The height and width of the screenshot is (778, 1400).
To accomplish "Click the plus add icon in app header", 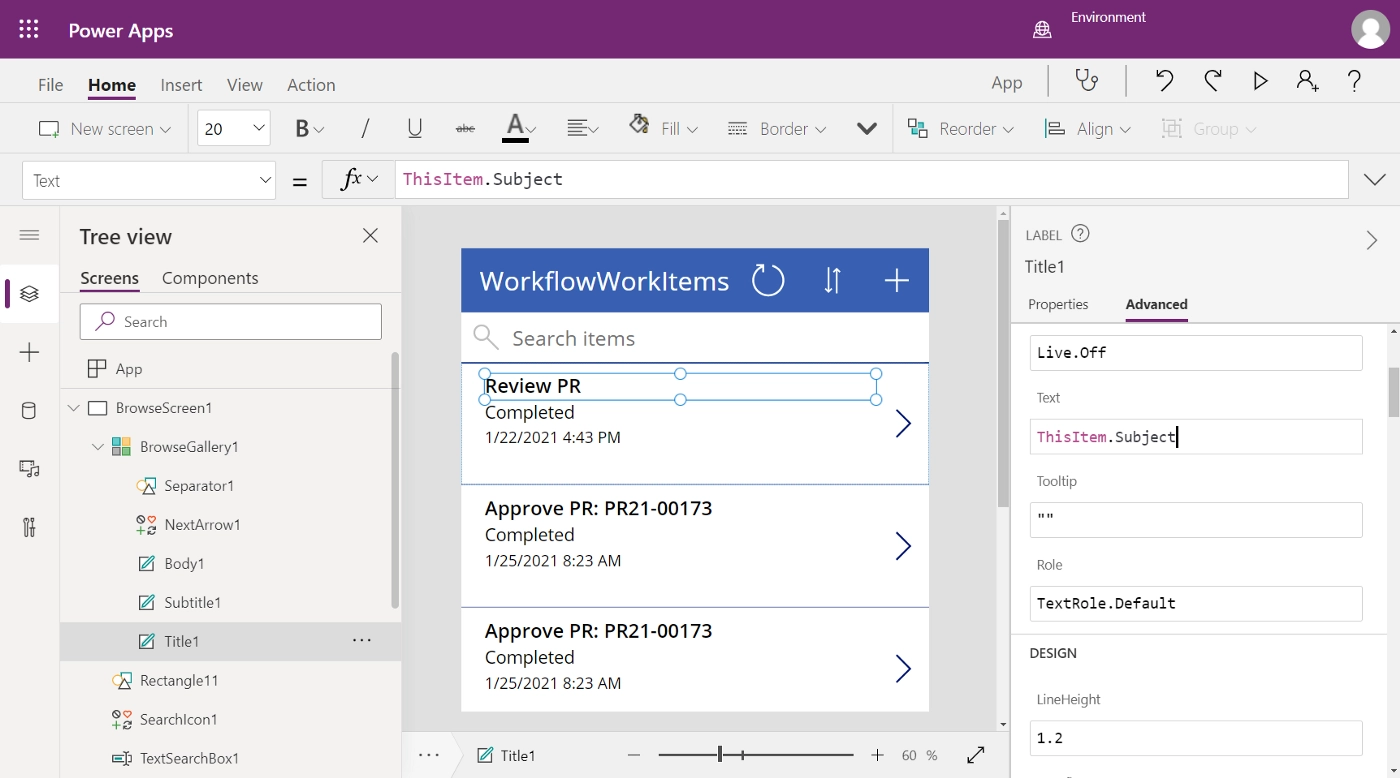I will coord(897,281).
